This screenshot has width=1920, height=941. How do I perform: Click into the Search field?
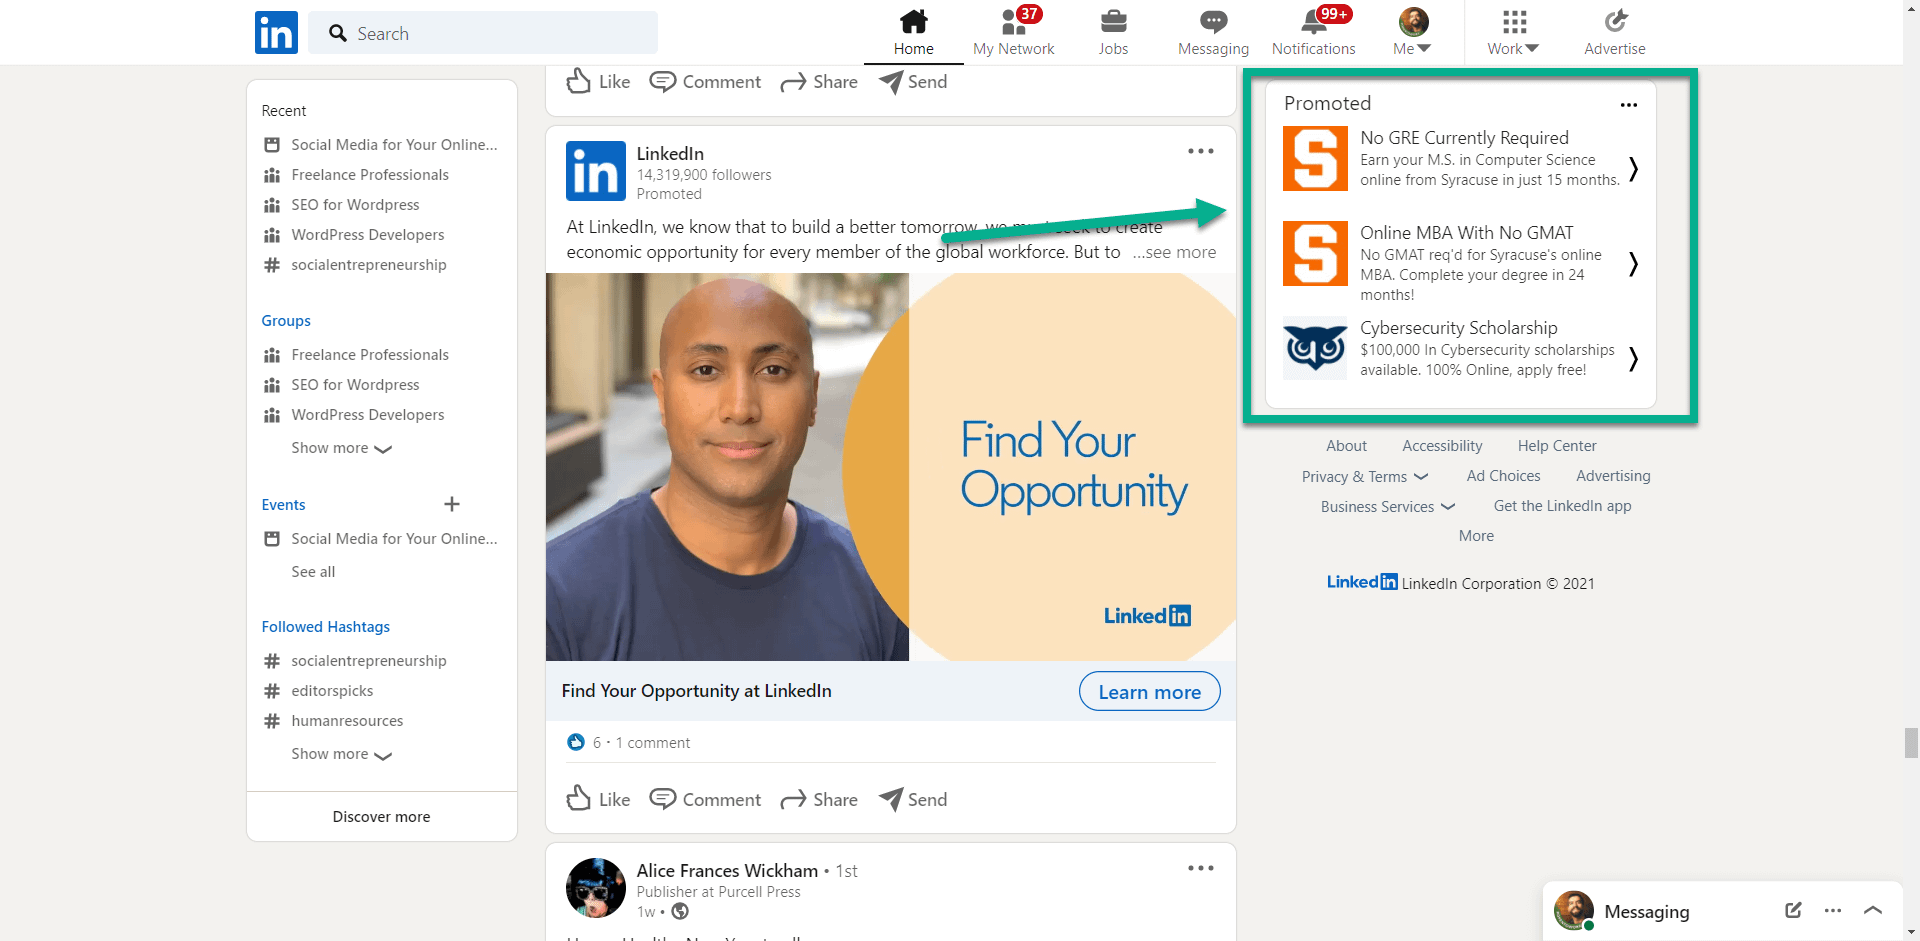(x=483, y=33)
